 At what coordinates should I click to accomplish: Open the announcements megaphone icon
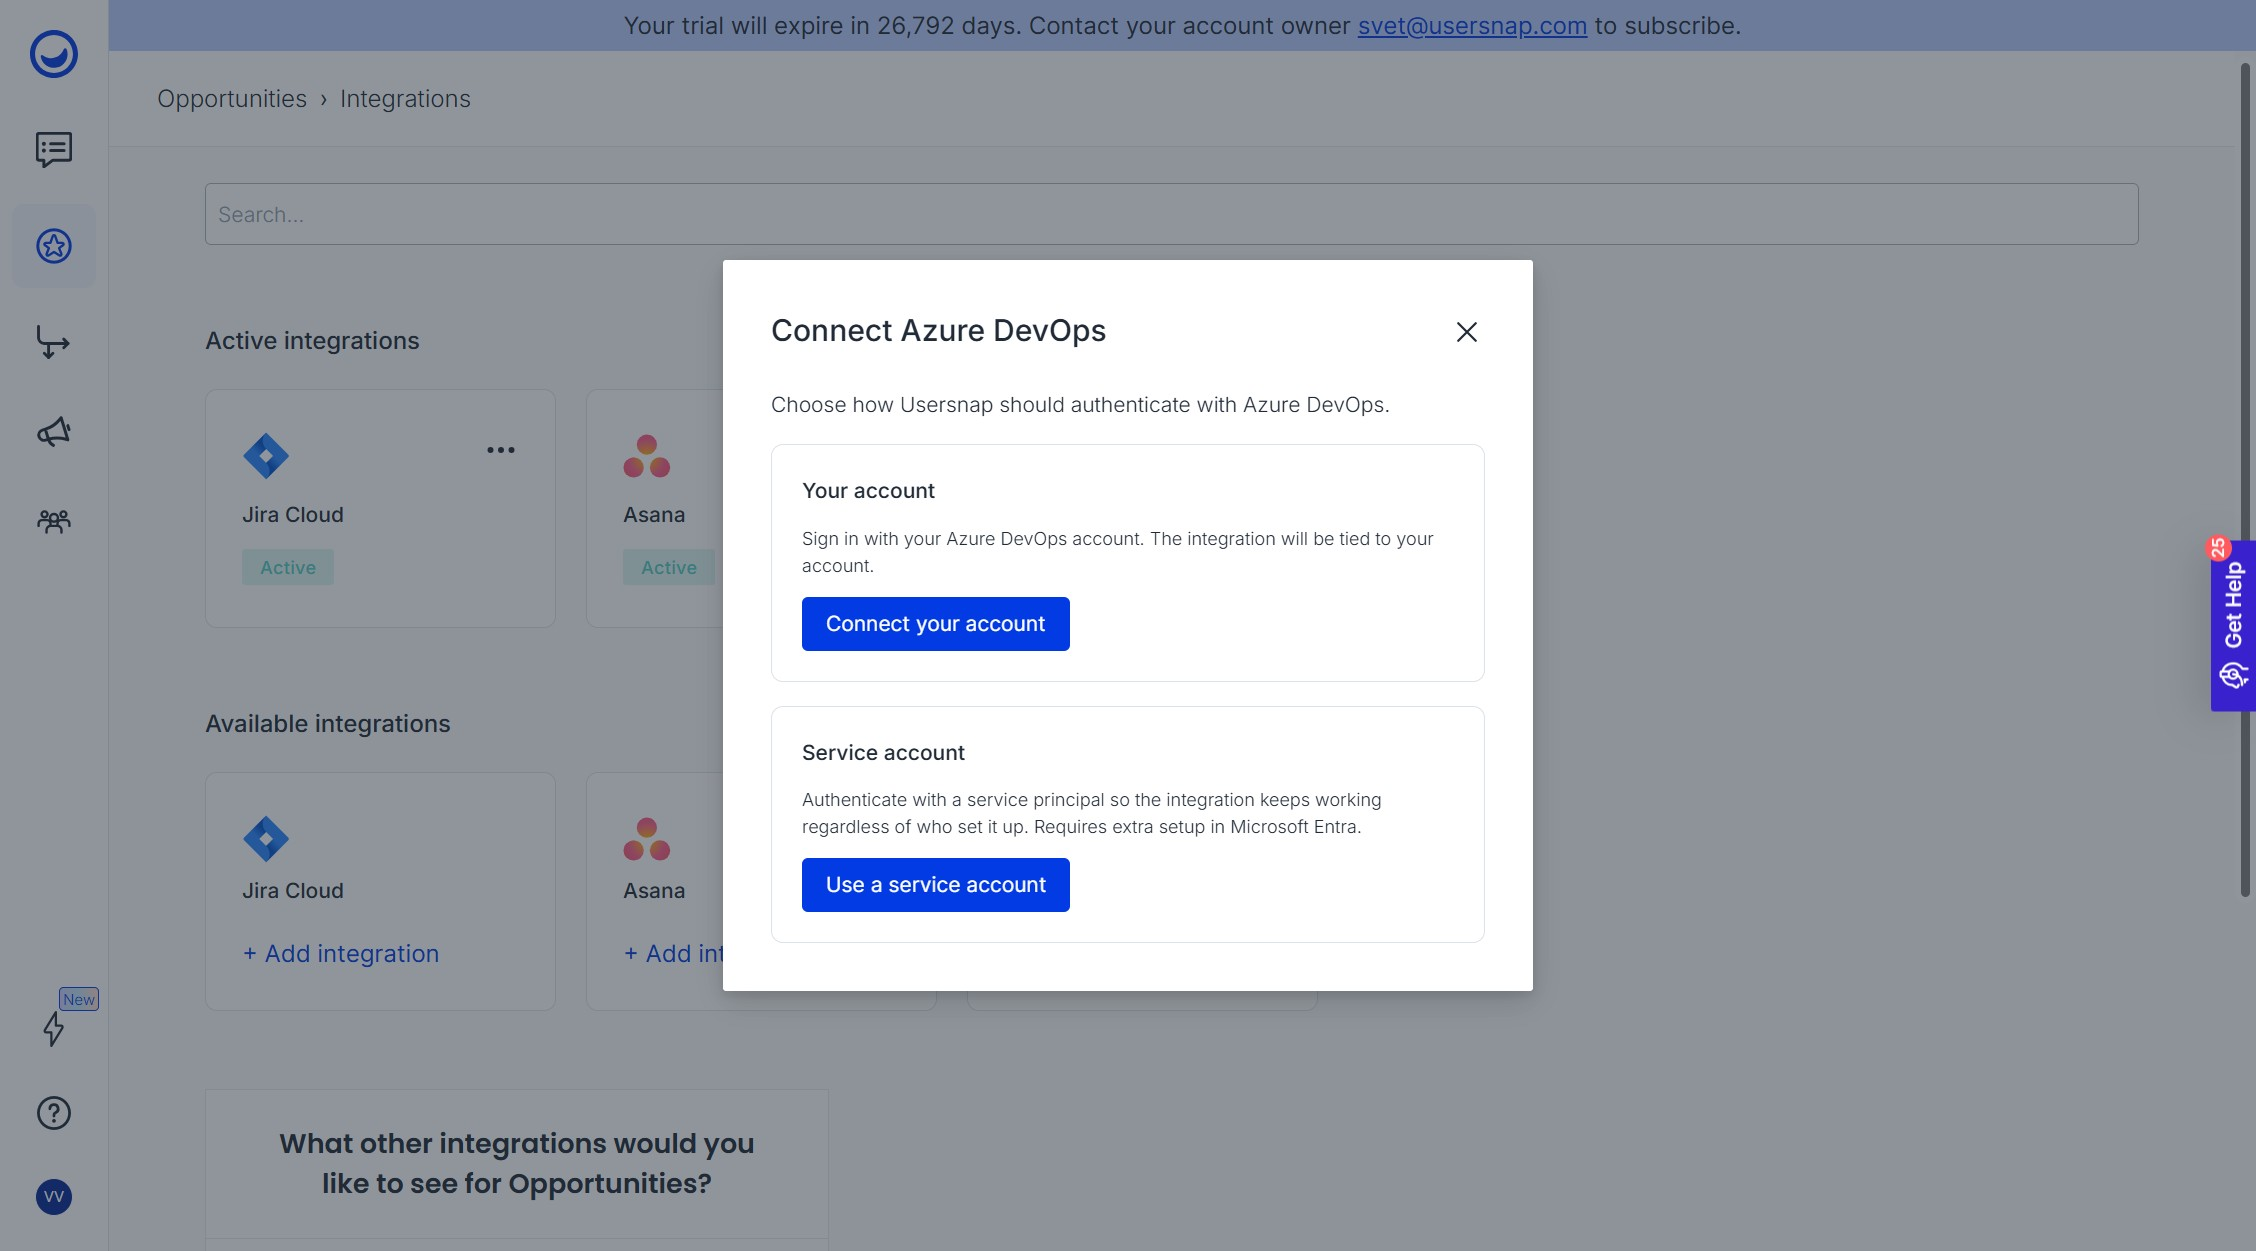(x=54, y=432)
